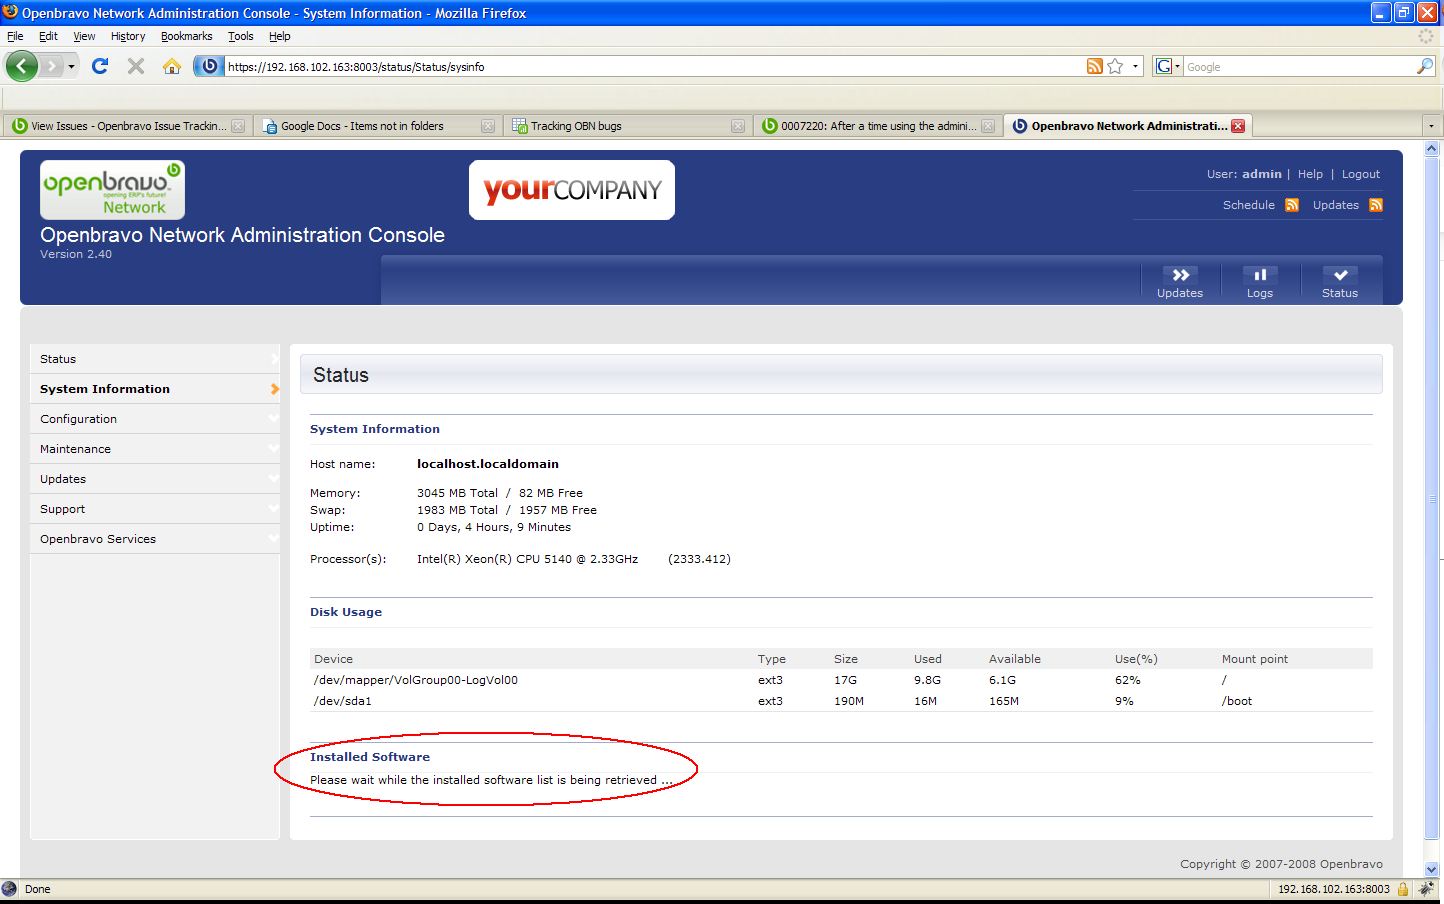Click the Updates RSS feed icon
The image size is (1444, 904).
point(1376,205)
